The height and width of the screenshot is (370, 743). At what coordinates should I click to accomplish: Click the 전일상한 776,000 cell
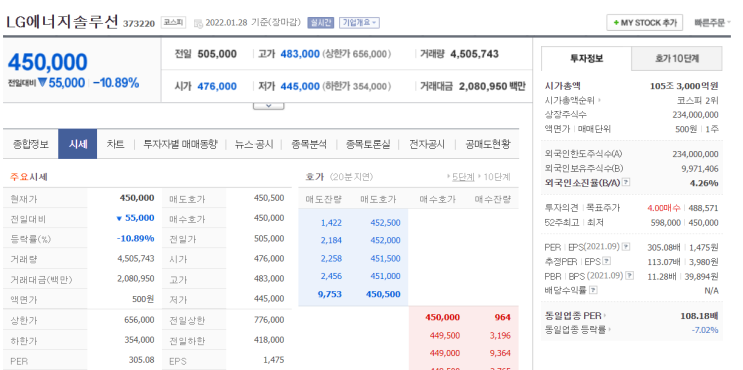coord(269,320)
